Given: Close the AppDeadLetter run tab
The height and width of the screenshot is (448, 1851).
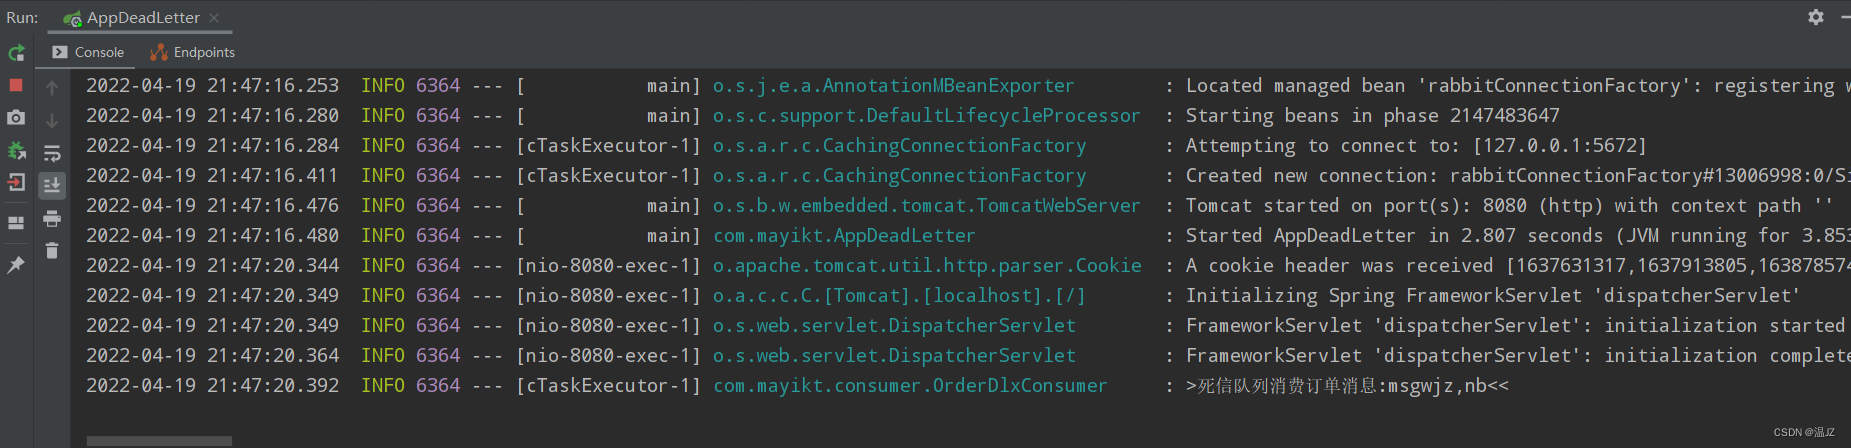Looking at the screenshot, I should coord(214,18).
